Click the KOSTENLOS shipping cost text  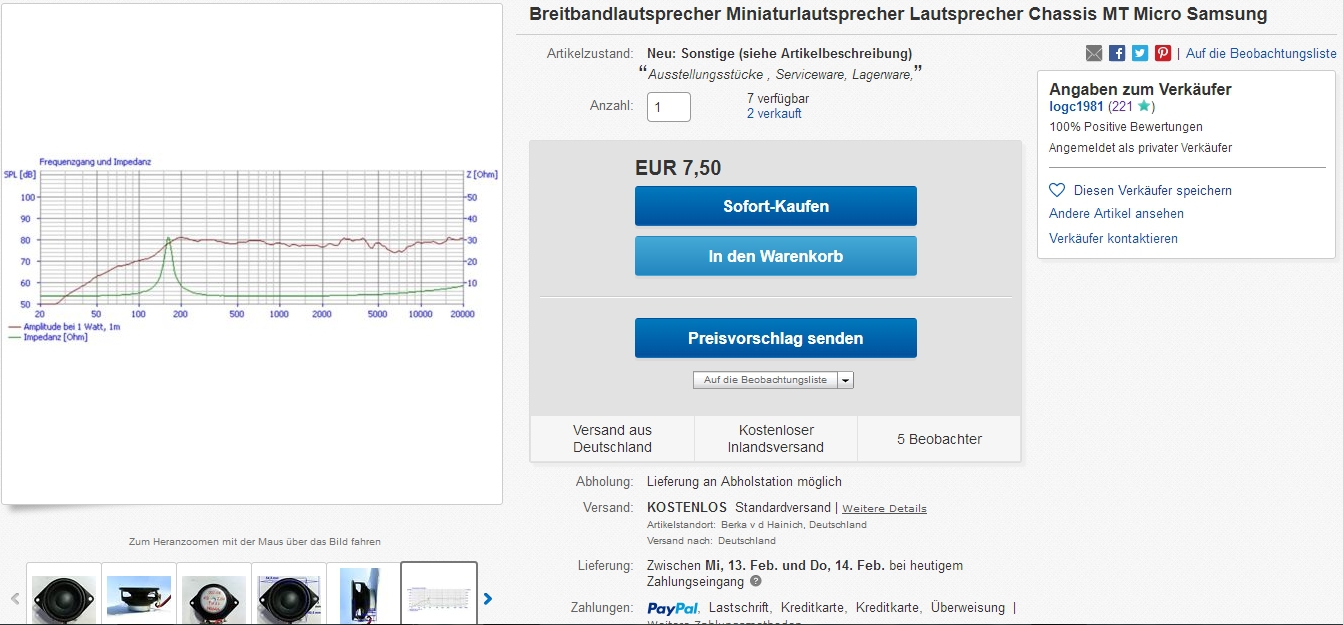pyautogui.click(x=687, y=507)
